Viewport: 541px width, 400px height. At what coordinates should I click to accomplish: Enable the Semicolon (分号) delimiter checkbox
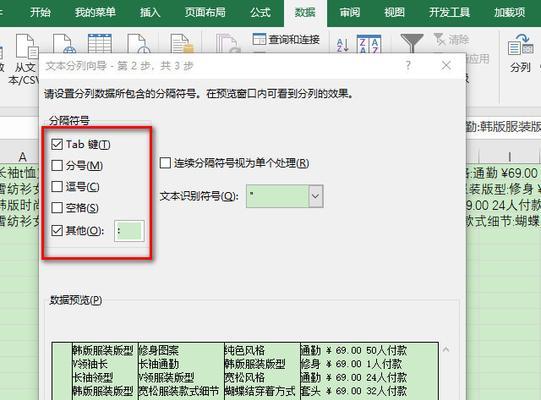click(57, 166)
